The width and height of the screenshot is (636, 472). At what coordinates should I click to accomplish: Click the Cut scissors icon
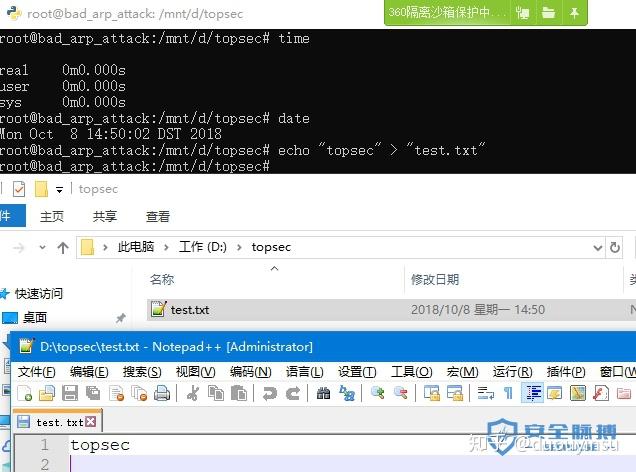pos(193,393)
